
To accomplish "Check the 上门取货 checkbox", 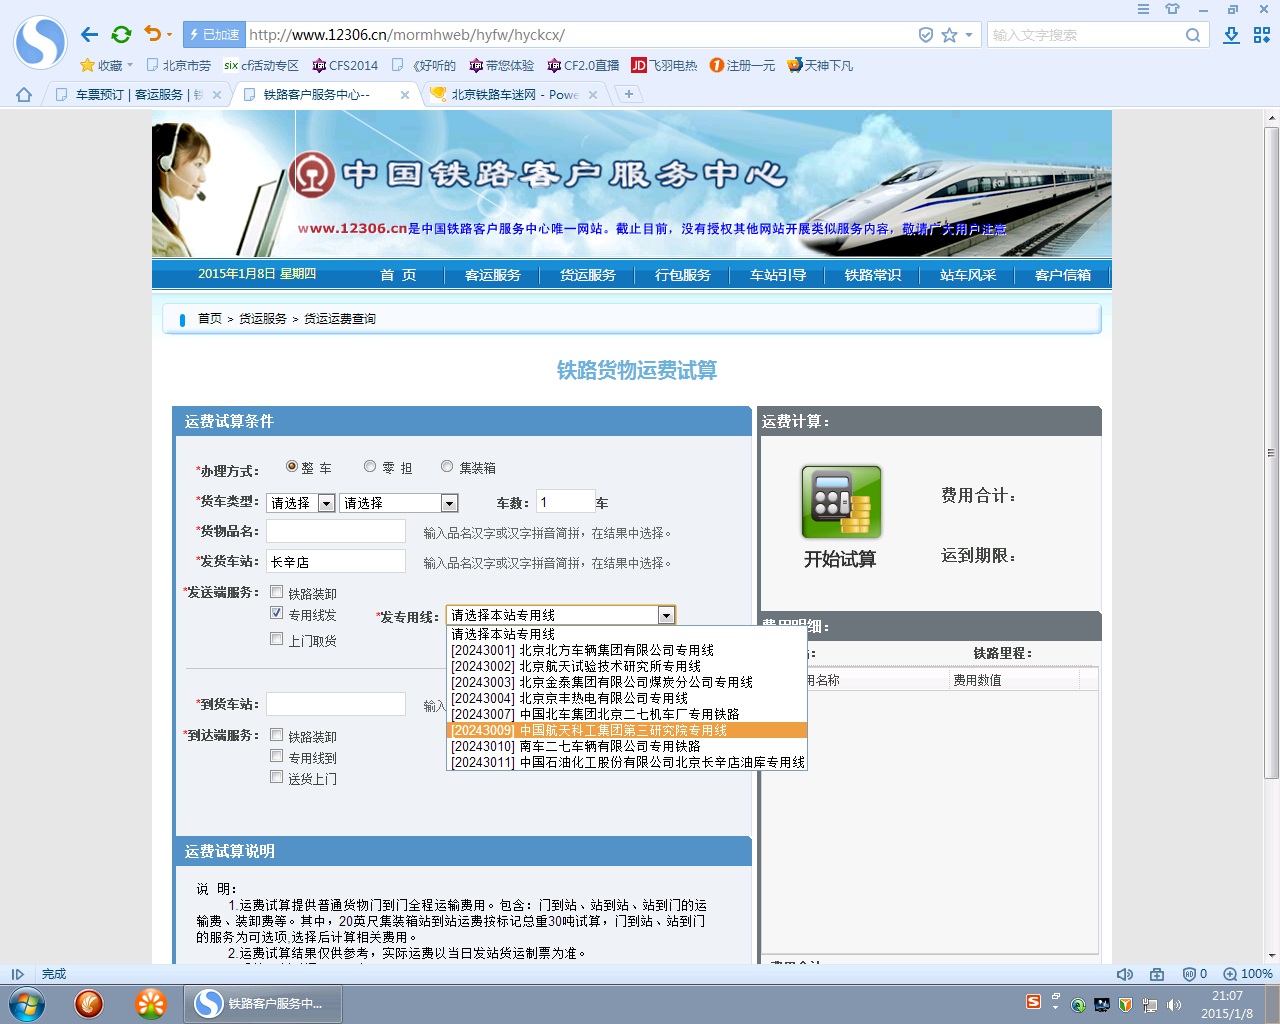I will (x=277, y=639).
